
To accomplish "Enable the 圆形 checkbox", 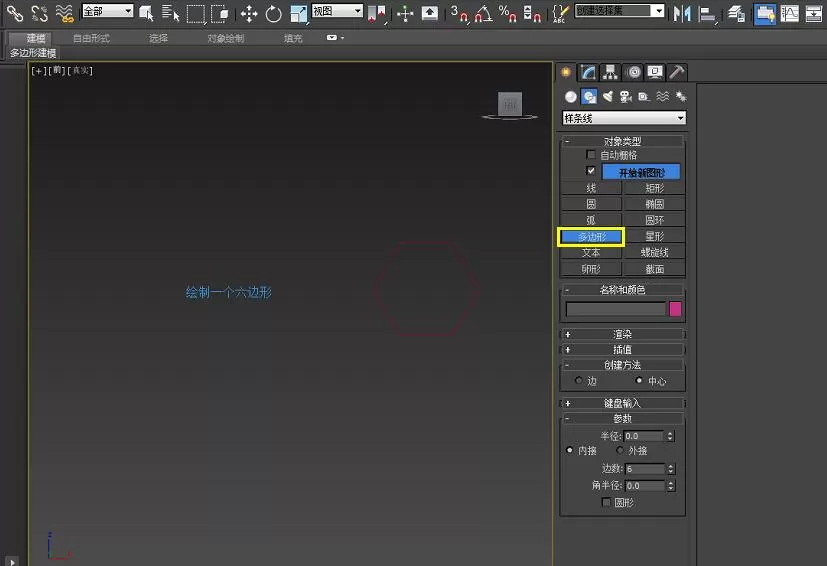I will [607, 502].
